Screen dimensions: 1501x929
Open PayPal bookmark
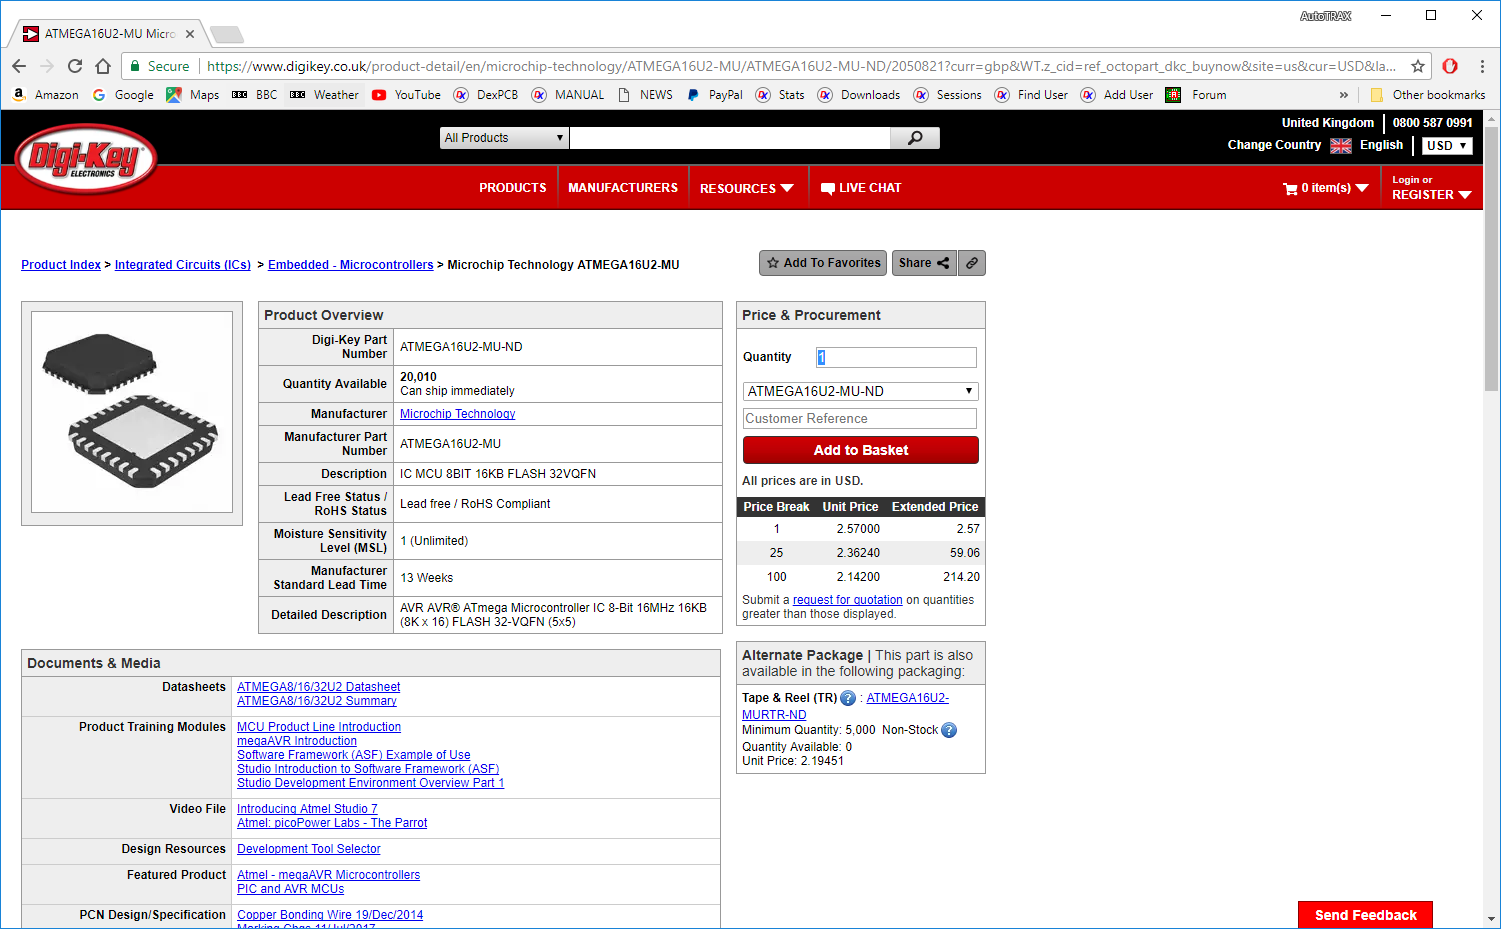click(x=714, y=95)
